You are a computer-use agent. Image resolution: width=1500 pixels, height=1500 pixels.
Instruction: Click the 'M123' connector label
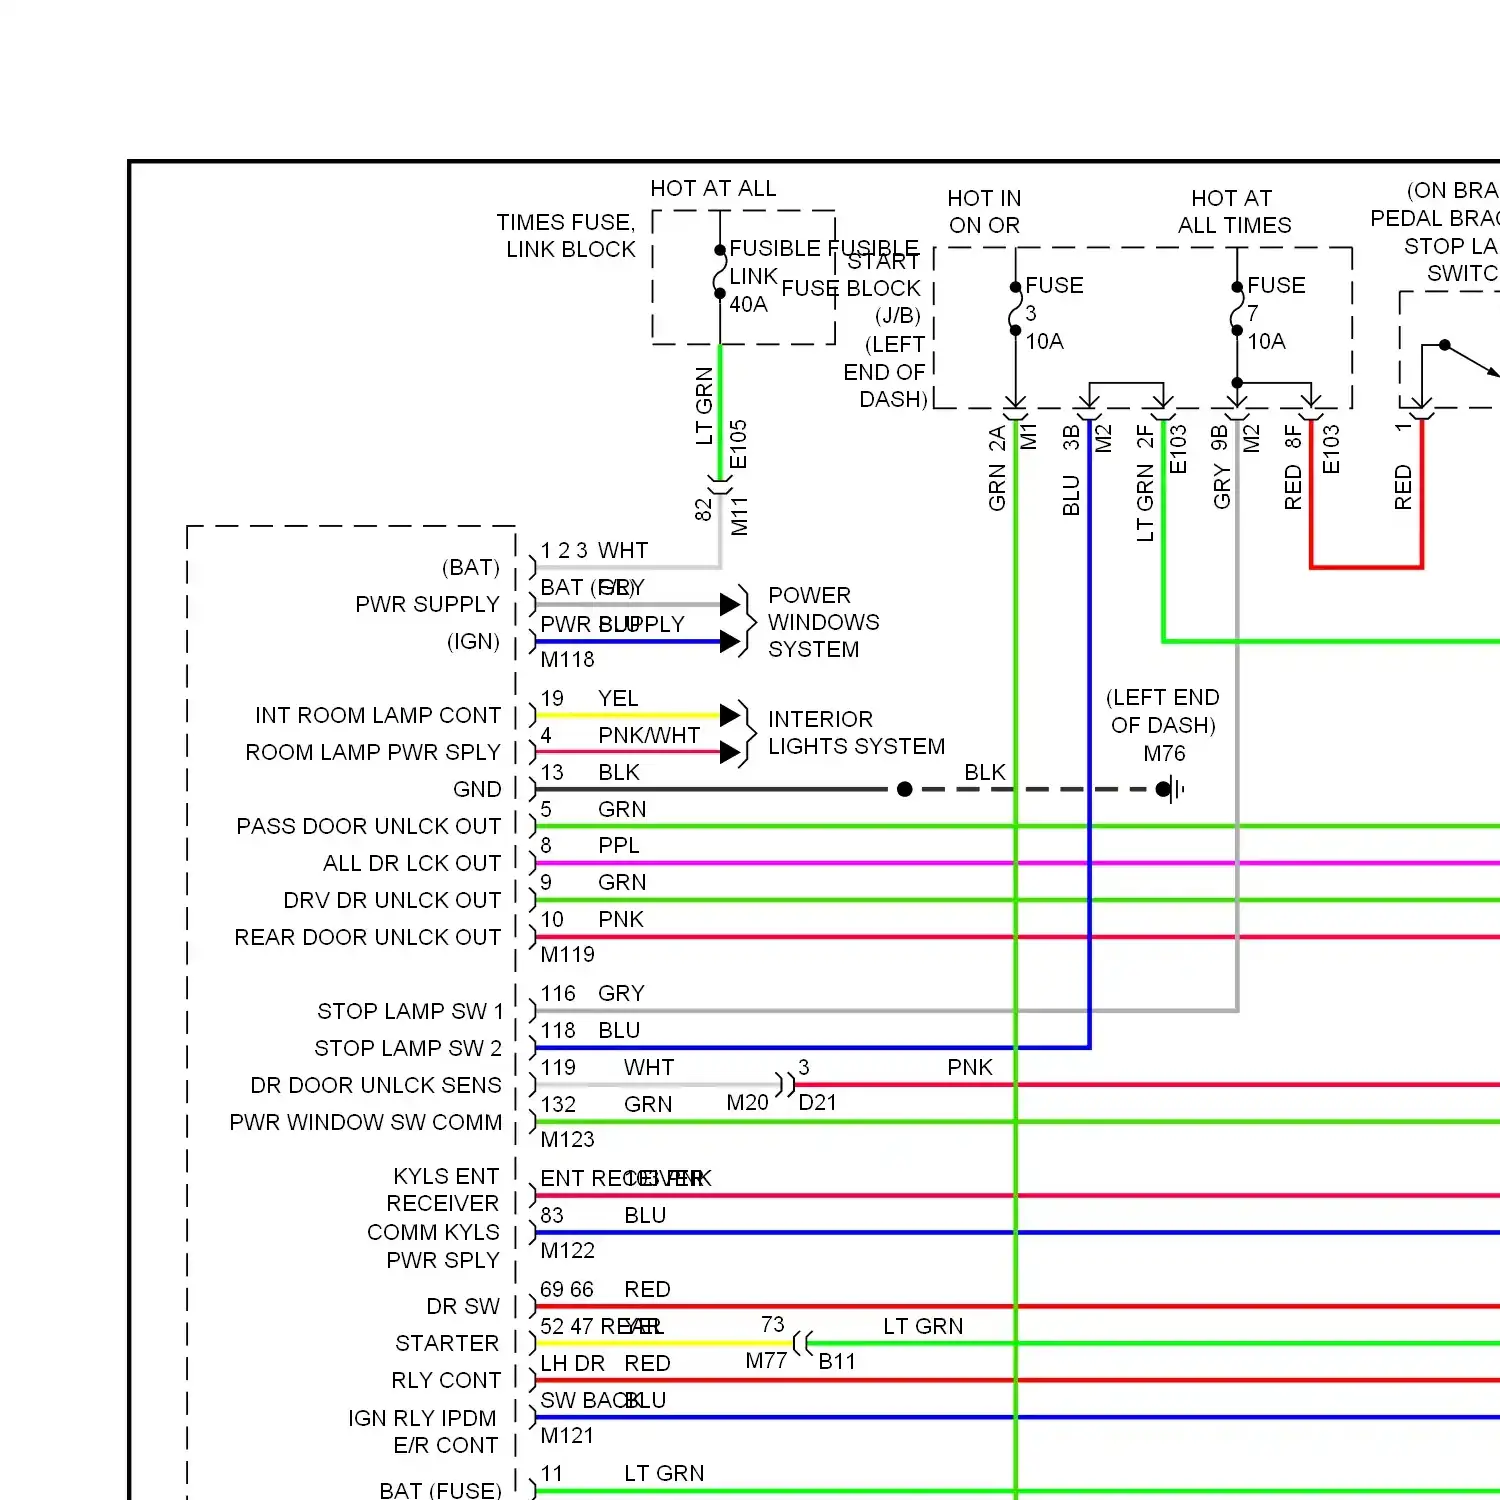point(567,1140)
